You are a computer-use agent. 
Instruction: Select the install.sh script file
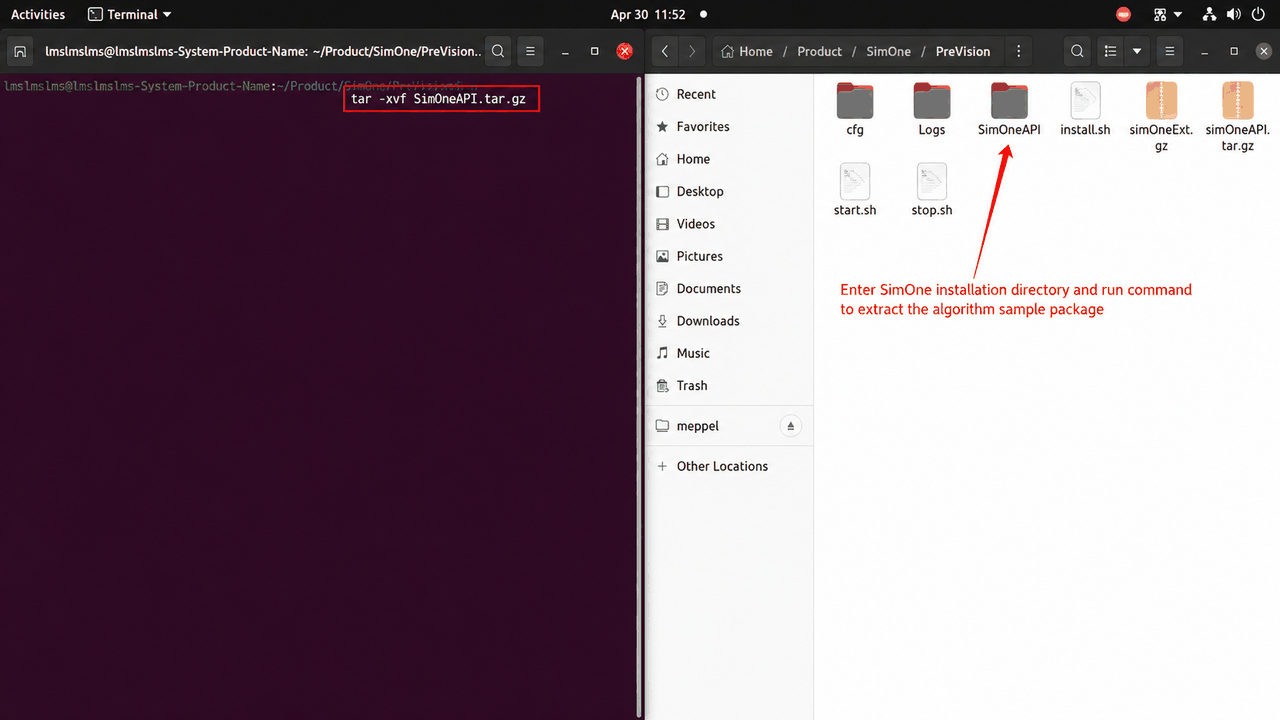click(x=1085, y=110)
